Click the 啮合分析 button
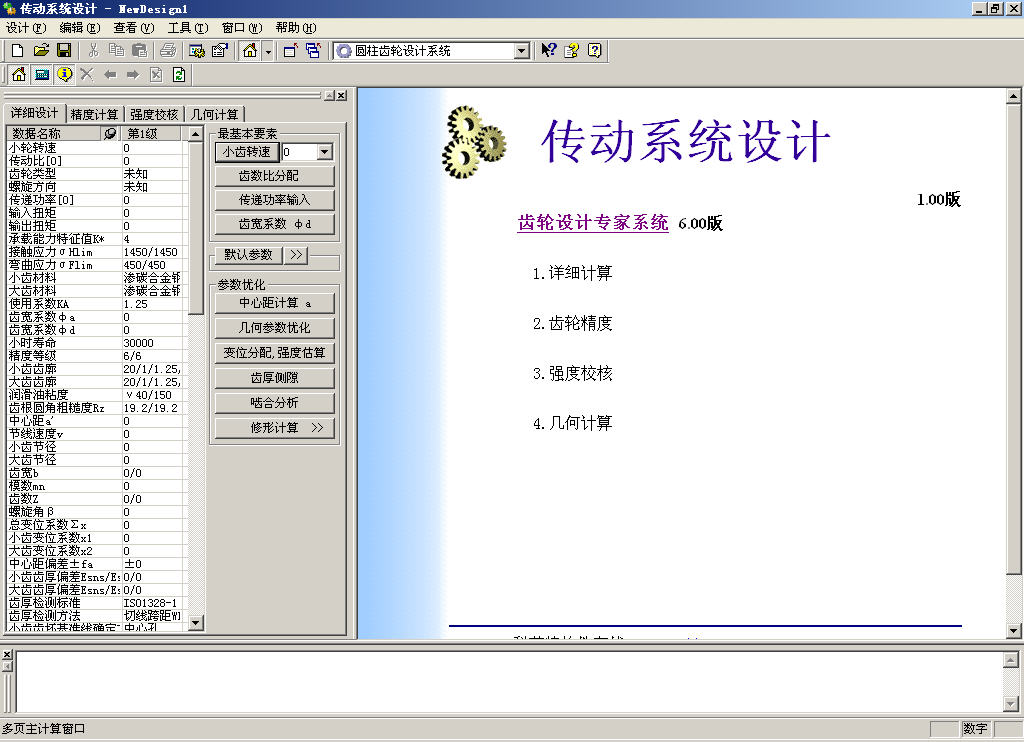The image size is (1024, 742). 274,402
